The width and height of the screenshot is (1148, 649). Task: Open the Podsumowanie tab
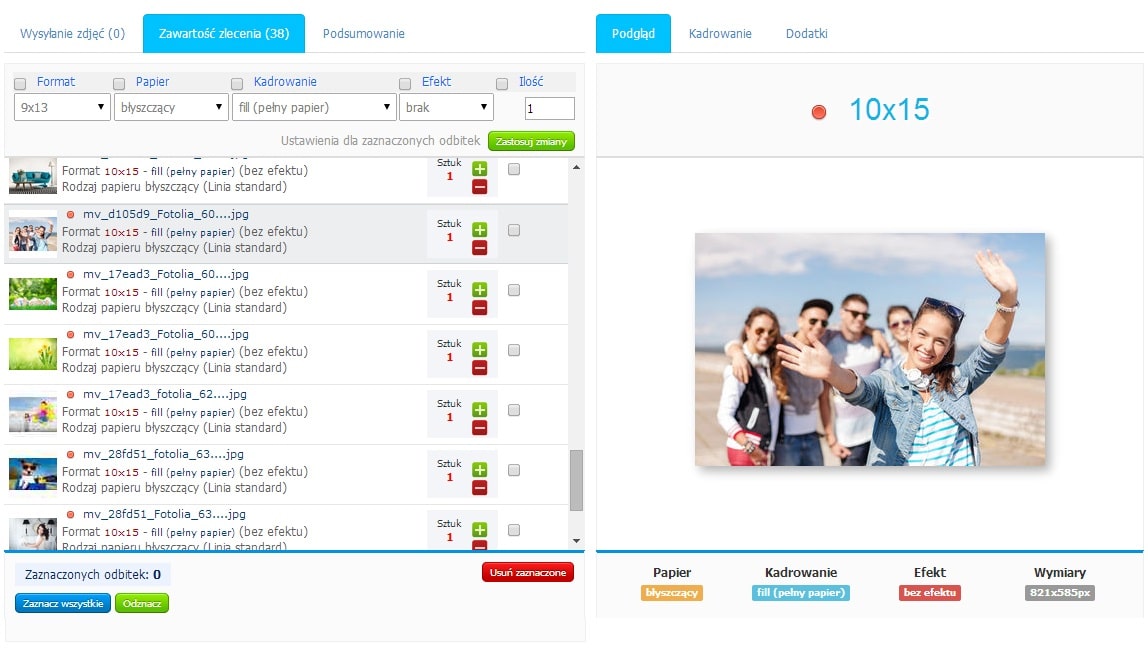pyautogui.click(x=364, y=34)
